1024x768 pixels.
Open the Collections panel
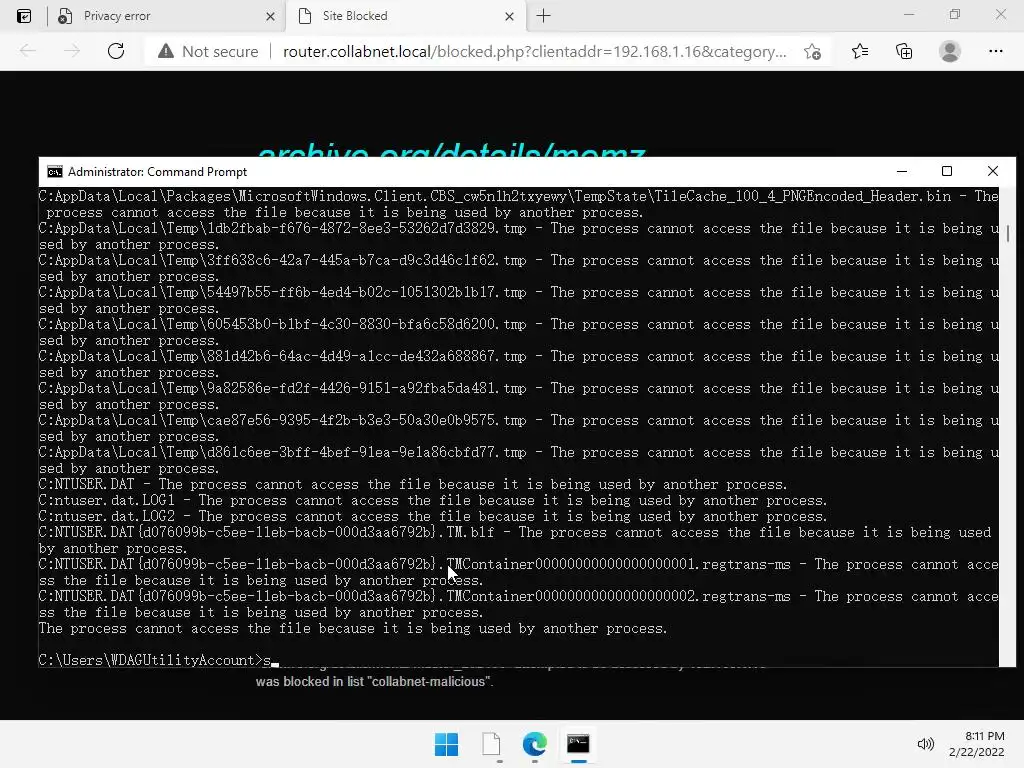click(904, 51)
